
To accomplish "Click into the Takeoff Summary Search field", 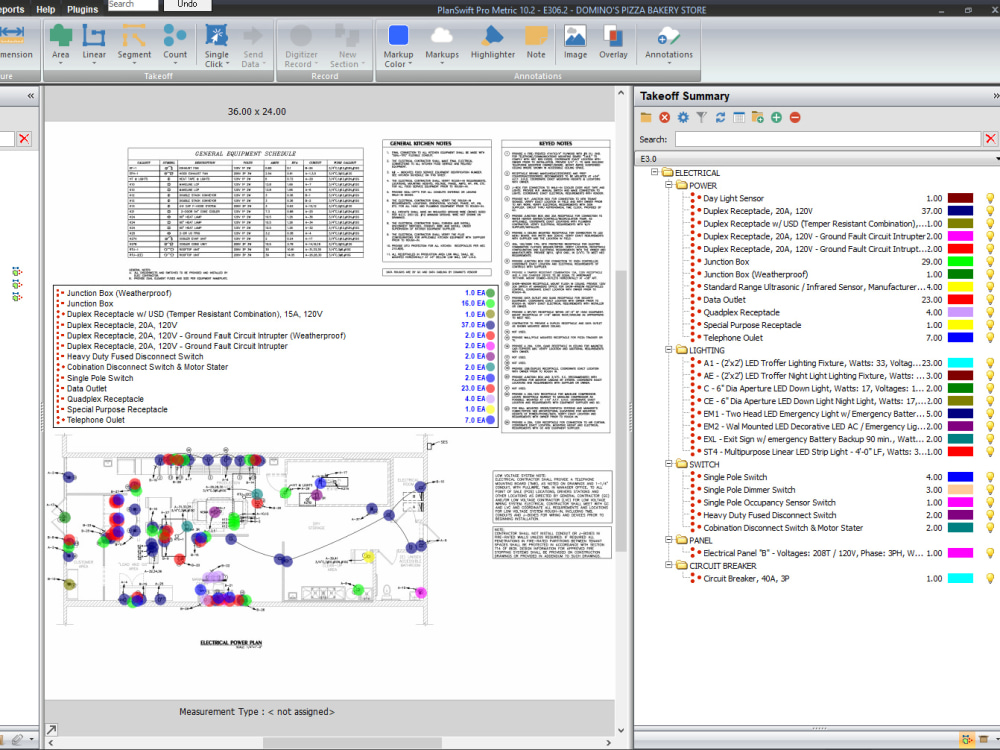I will coord(827,139).
